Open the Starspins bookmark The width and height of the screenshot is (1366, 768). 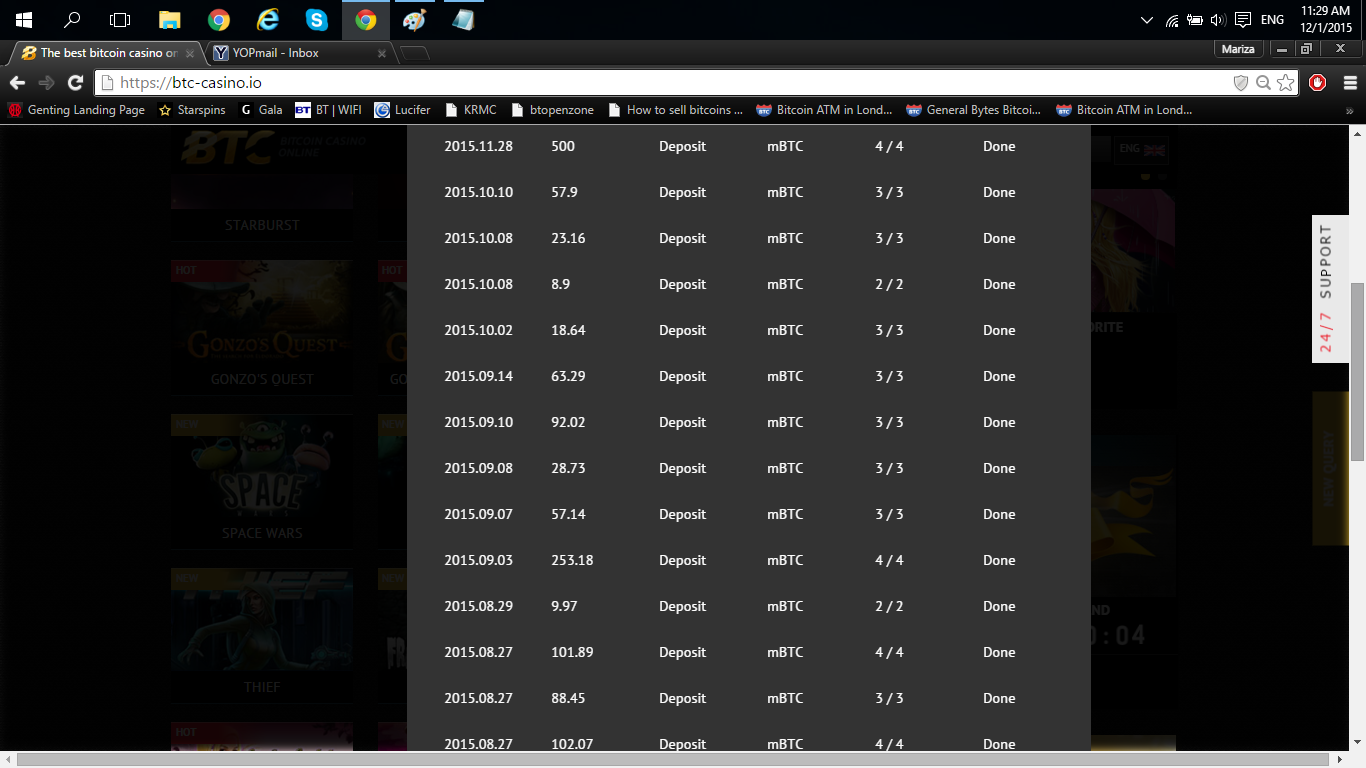[x=192, y=110]
